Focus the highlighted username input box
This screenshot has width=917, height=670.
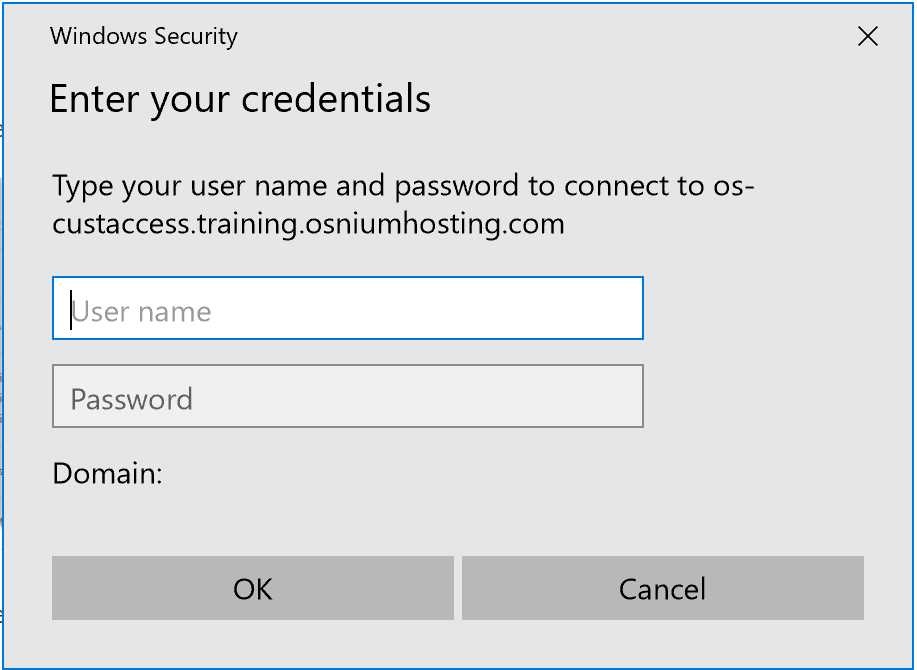click(x=347, y=309)
